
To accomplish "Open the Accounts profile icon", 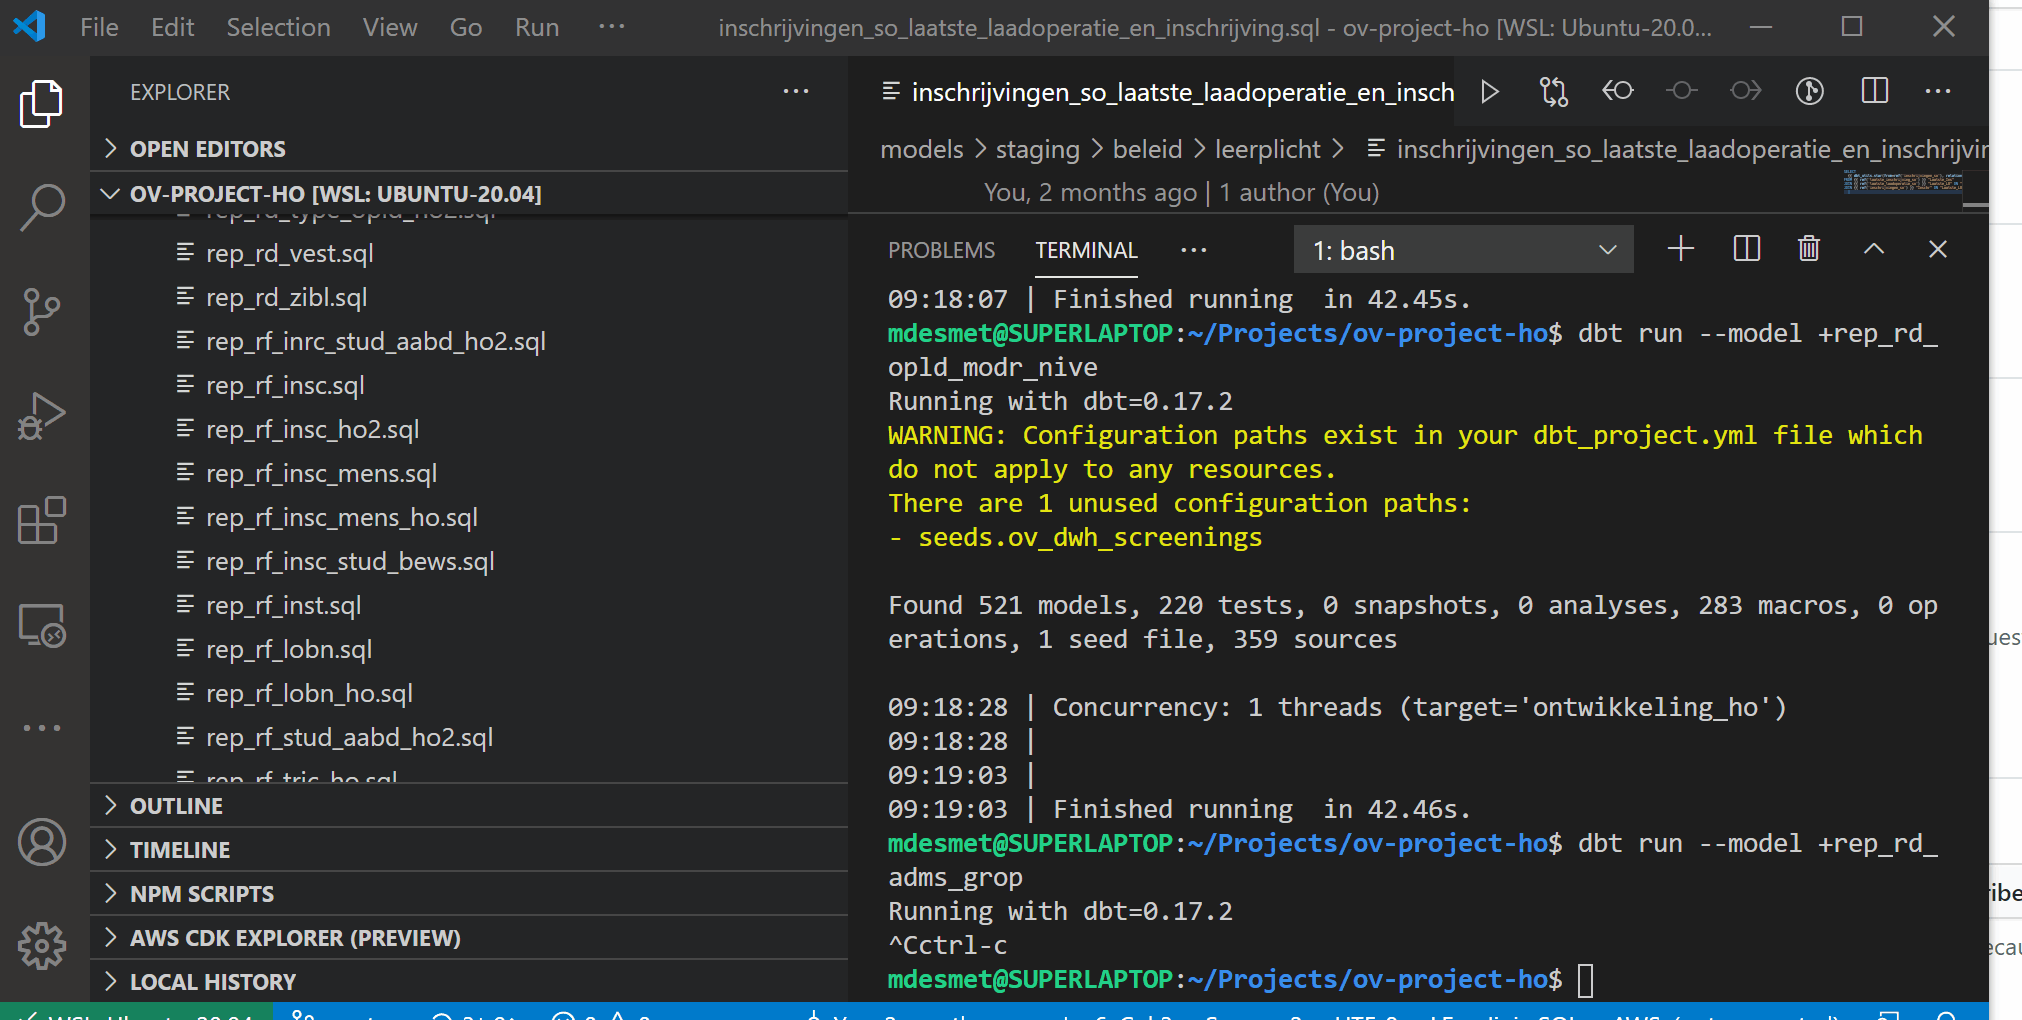I will click(x=42, y=843).
